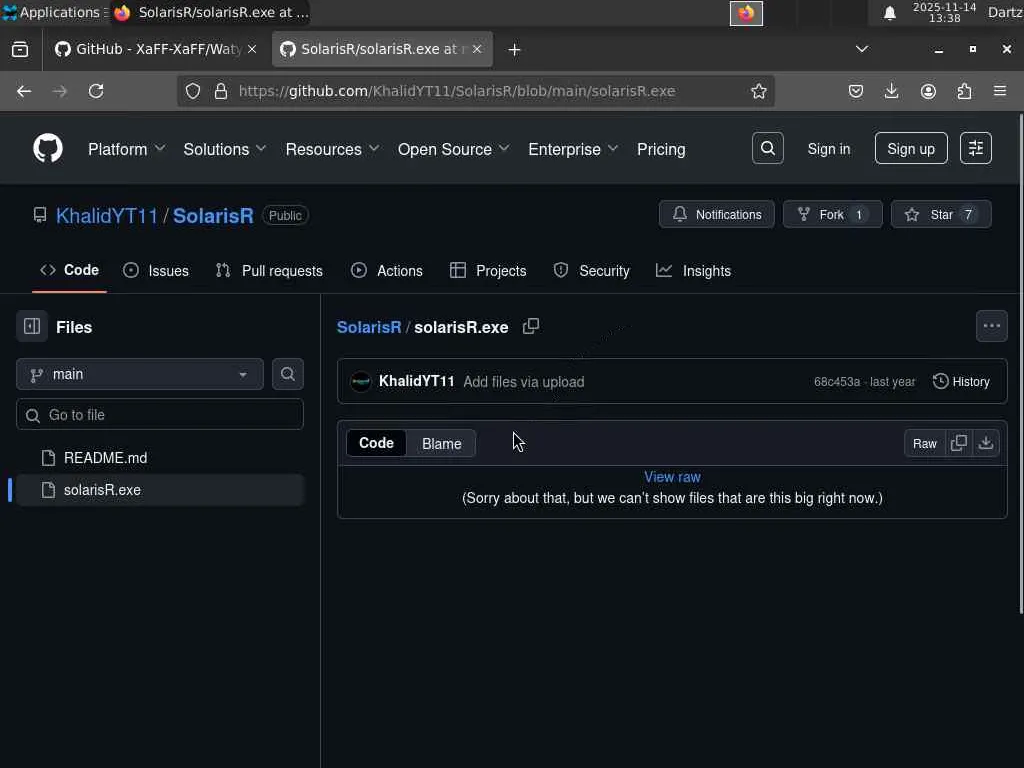
Task: List all tabs with the chevron button
Action: (862, 49)
